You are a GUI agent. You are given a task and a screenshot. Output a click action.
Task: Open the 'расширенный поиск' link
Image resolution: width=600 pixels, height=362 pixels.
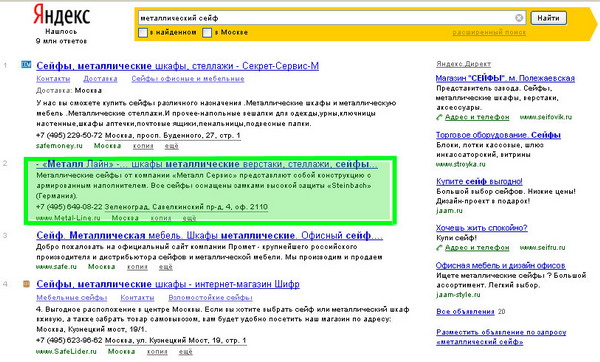pos(489,33)
